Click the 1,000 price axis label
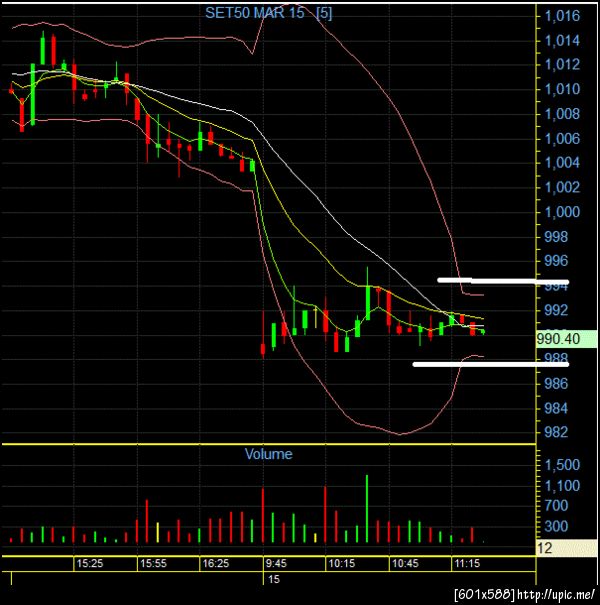Image resolution: width=600 pixels, height=605 pixels. 562,212
